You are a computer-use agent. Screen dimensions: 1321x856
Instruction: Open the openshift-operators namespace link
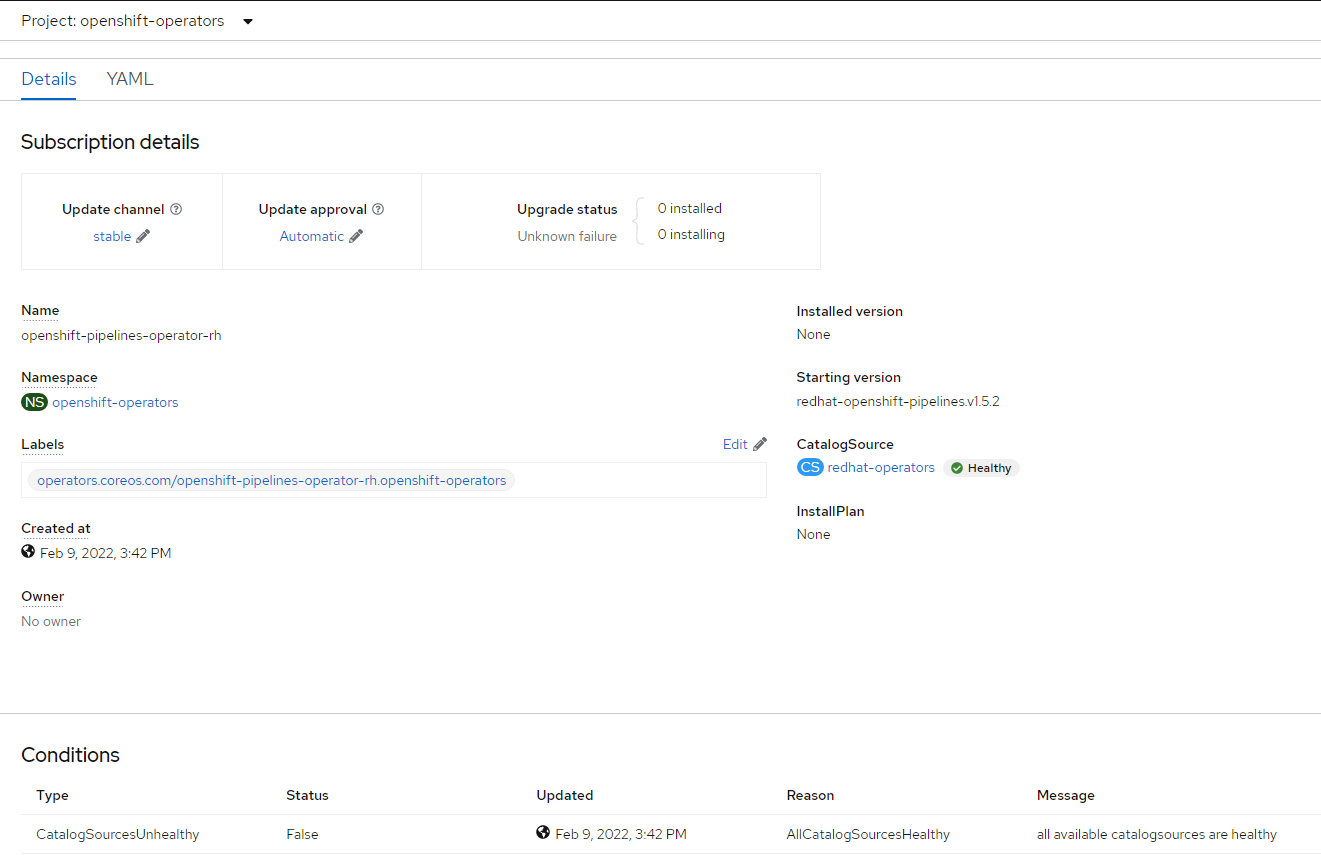pos(115,402)
